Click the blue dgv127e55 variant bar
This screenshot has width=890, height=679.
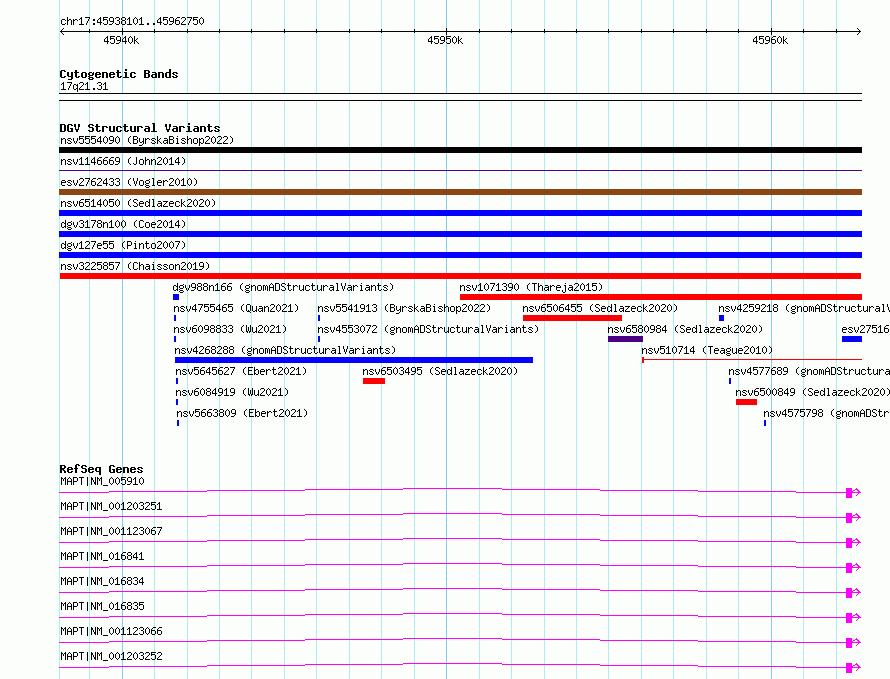click(460, 255)
